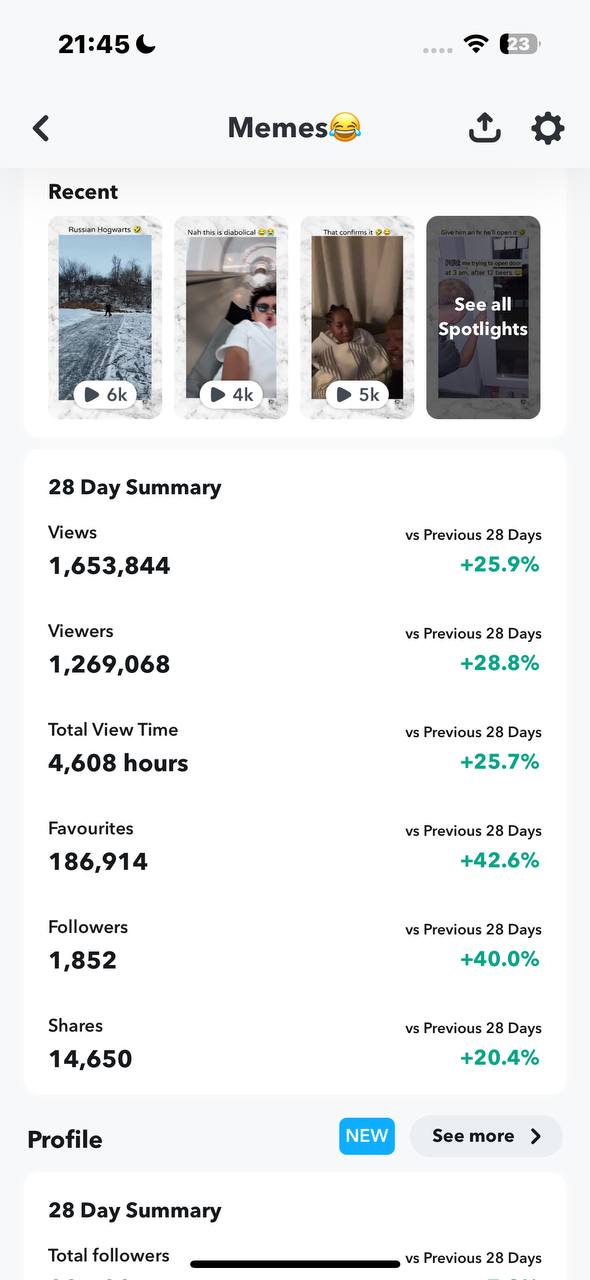Open the share upload icon
This screenshot has height=1280, width=590.
pos(484,128)
